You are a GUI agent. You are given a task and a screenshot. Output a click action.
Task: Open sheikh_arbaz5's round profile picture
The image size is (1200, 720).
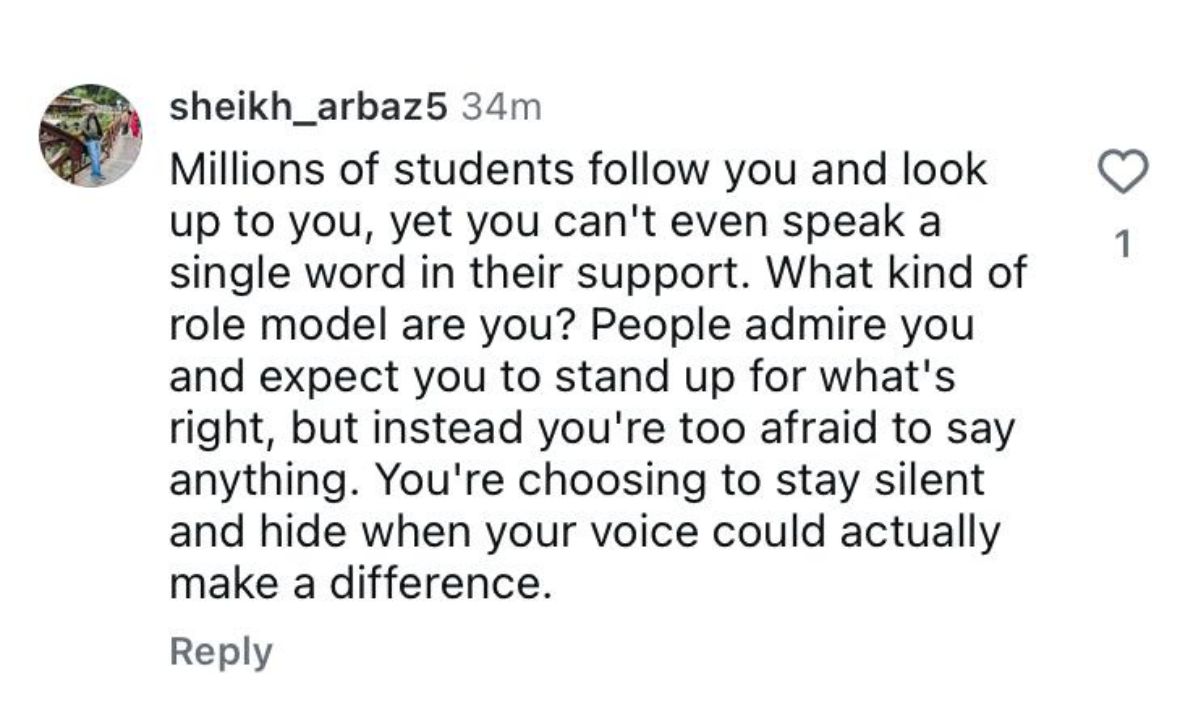[90, 135]
